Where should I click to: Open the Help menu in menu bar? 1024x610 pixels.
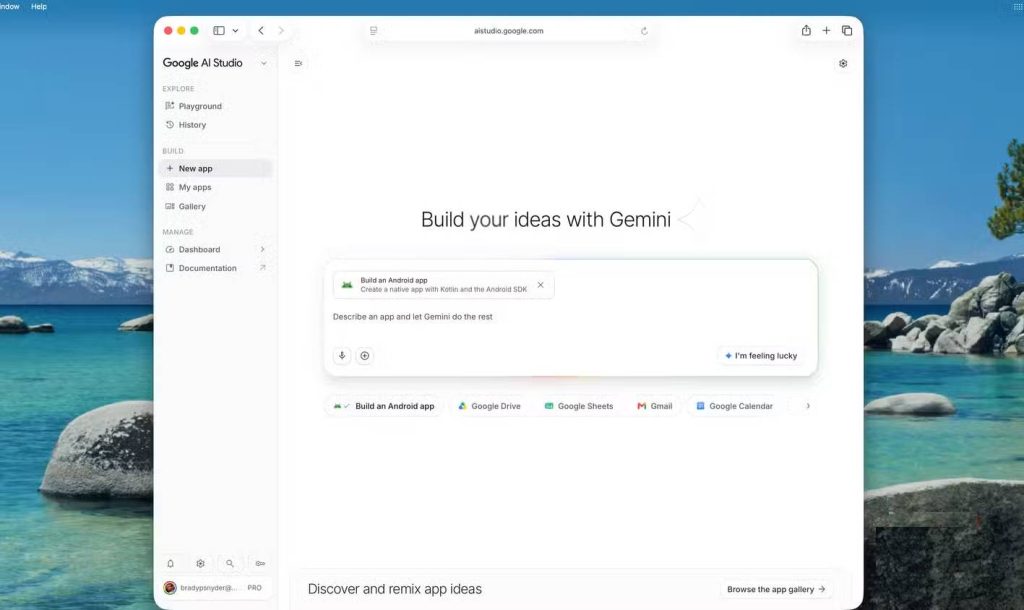(x=39, y=7)
